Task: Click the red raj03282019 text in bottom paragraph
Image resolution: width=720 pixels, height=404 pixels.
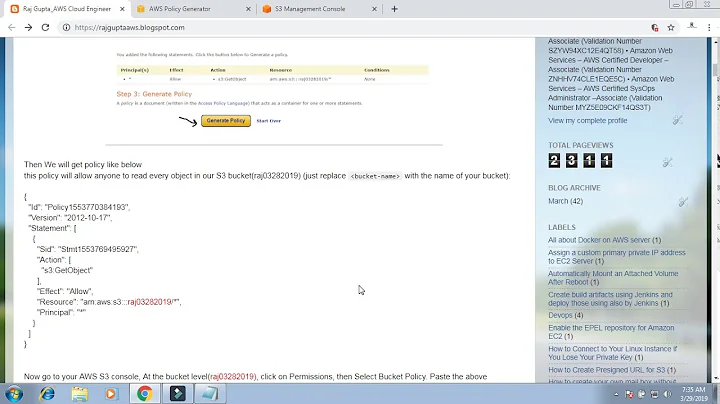Action: (232, 376)
